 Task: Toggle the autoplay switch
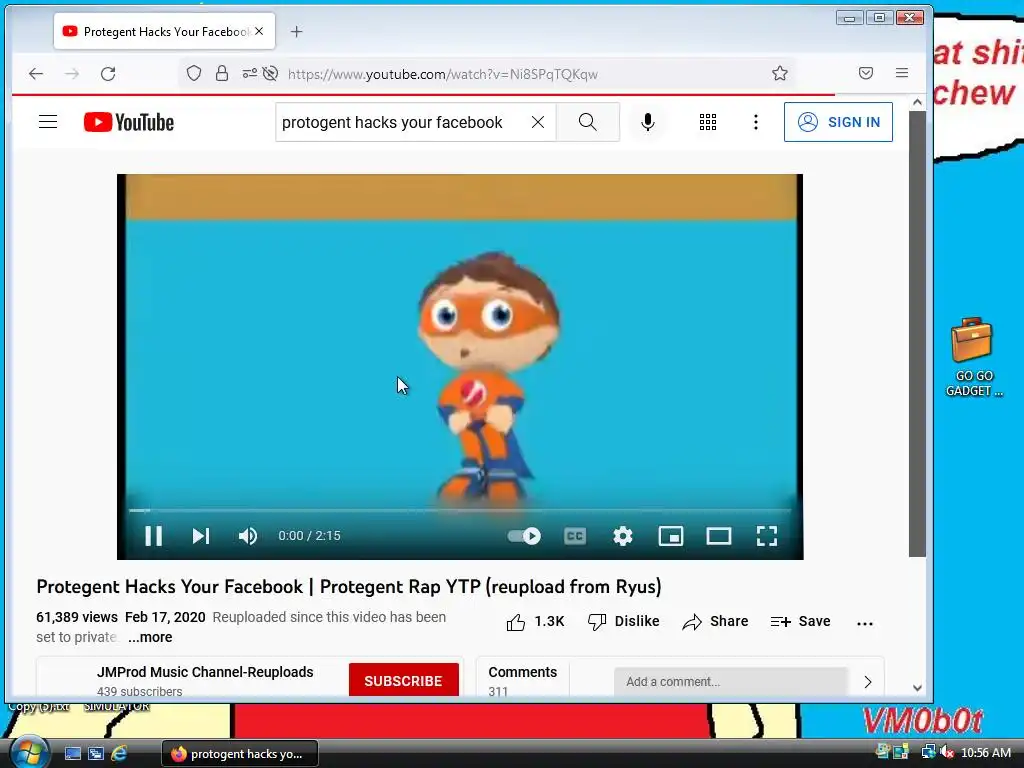[524, 536]
